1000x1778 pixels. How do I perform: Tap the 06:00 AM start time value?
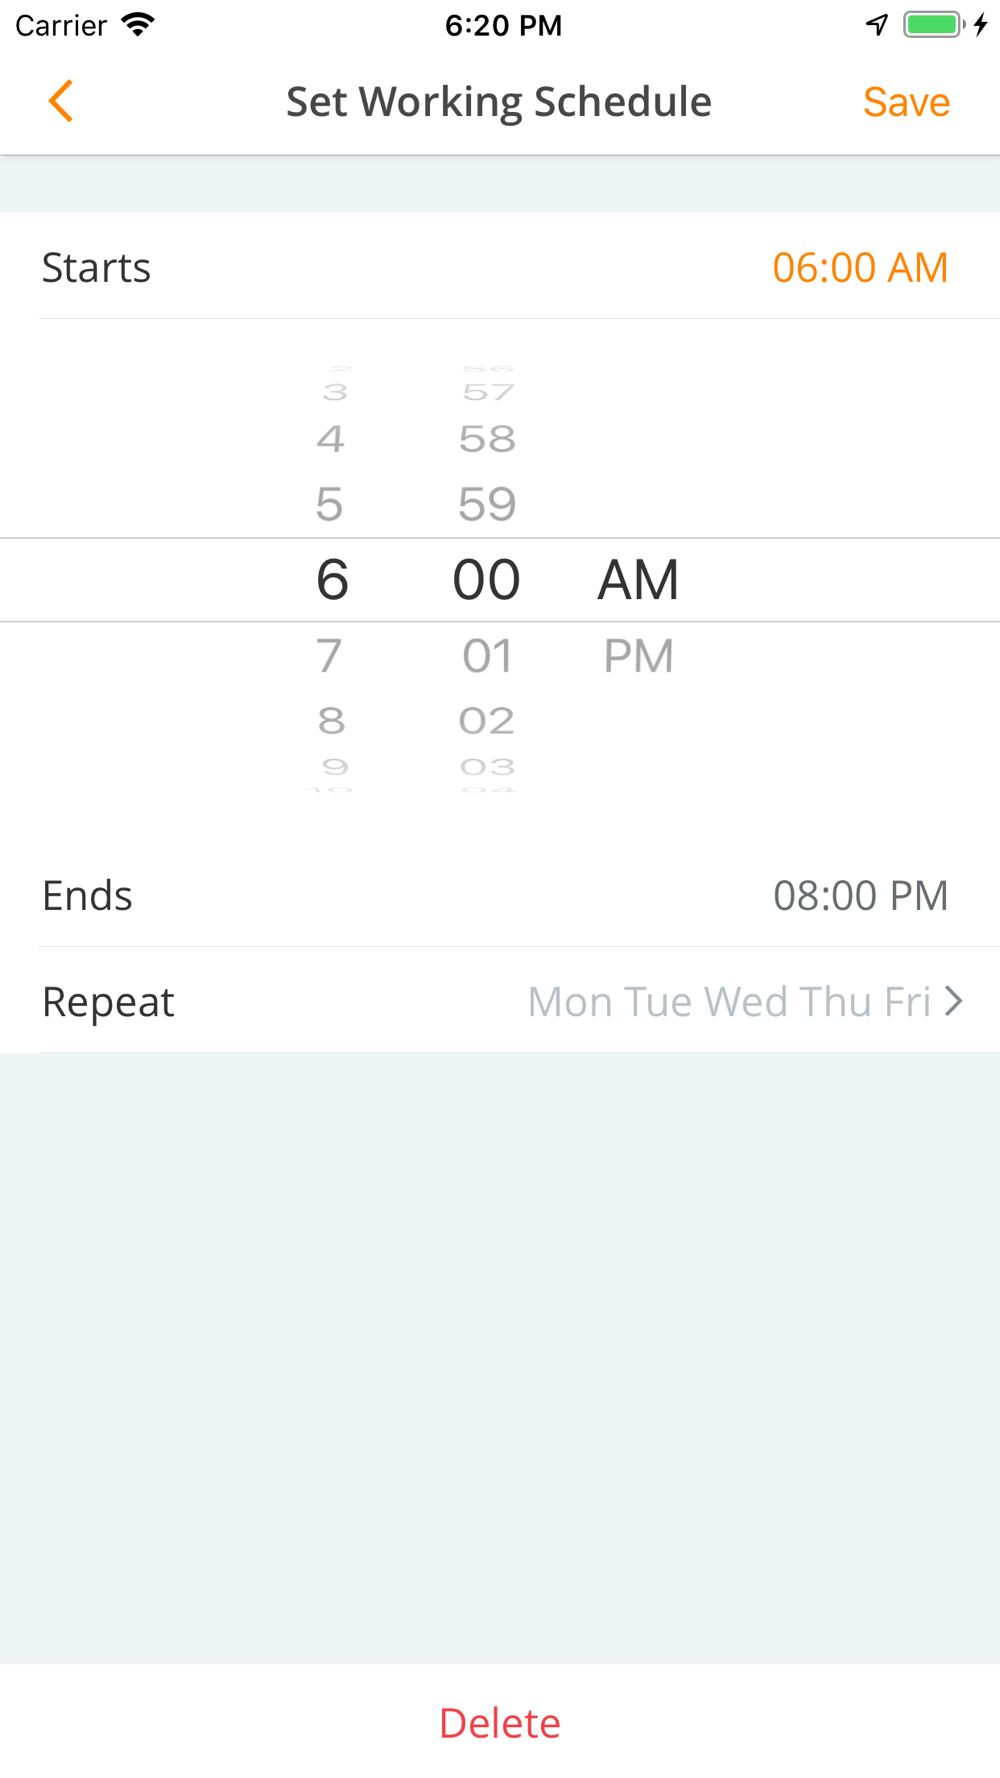point(860,268)
